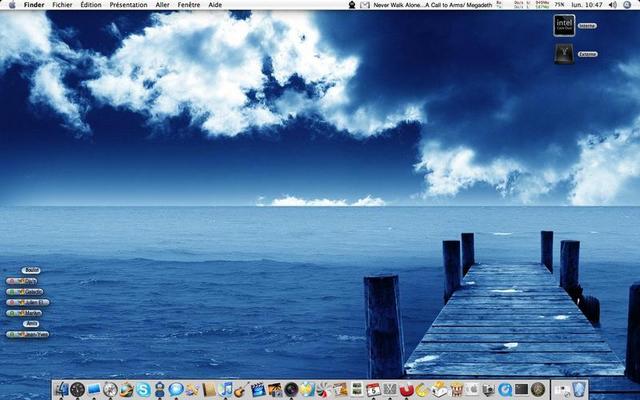
Task: Open the Aller menu
Action: pos(162,5)
